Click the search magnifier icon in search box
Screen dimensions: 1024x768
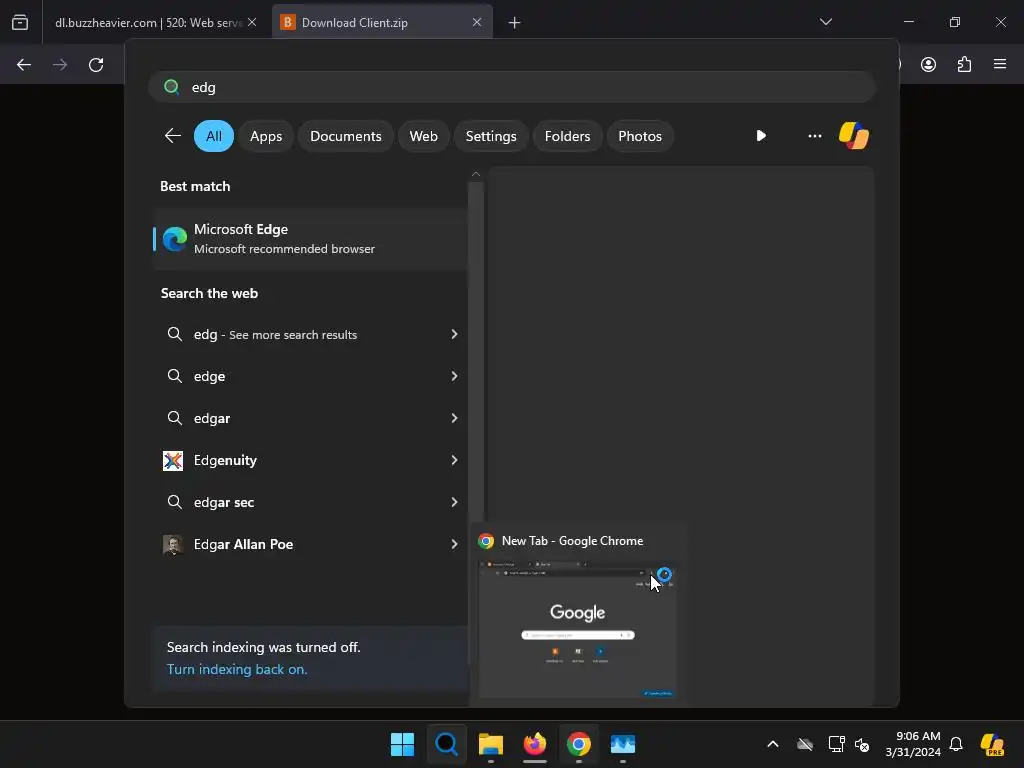pos(172,87)
